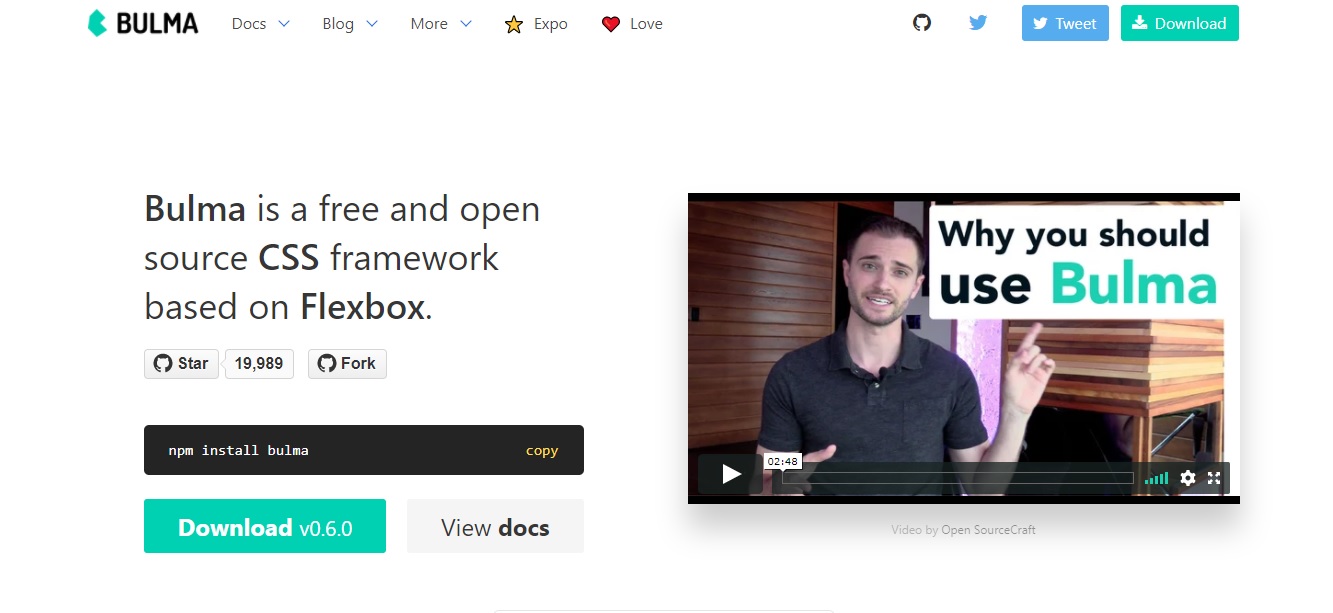Open the GitHub icon link in navbar

click(x=922, y=23)
